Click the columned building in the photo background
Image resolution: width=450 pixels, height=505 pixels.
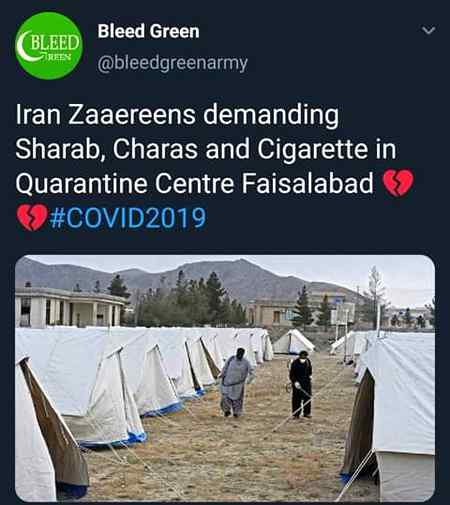[x=68, y=308]
